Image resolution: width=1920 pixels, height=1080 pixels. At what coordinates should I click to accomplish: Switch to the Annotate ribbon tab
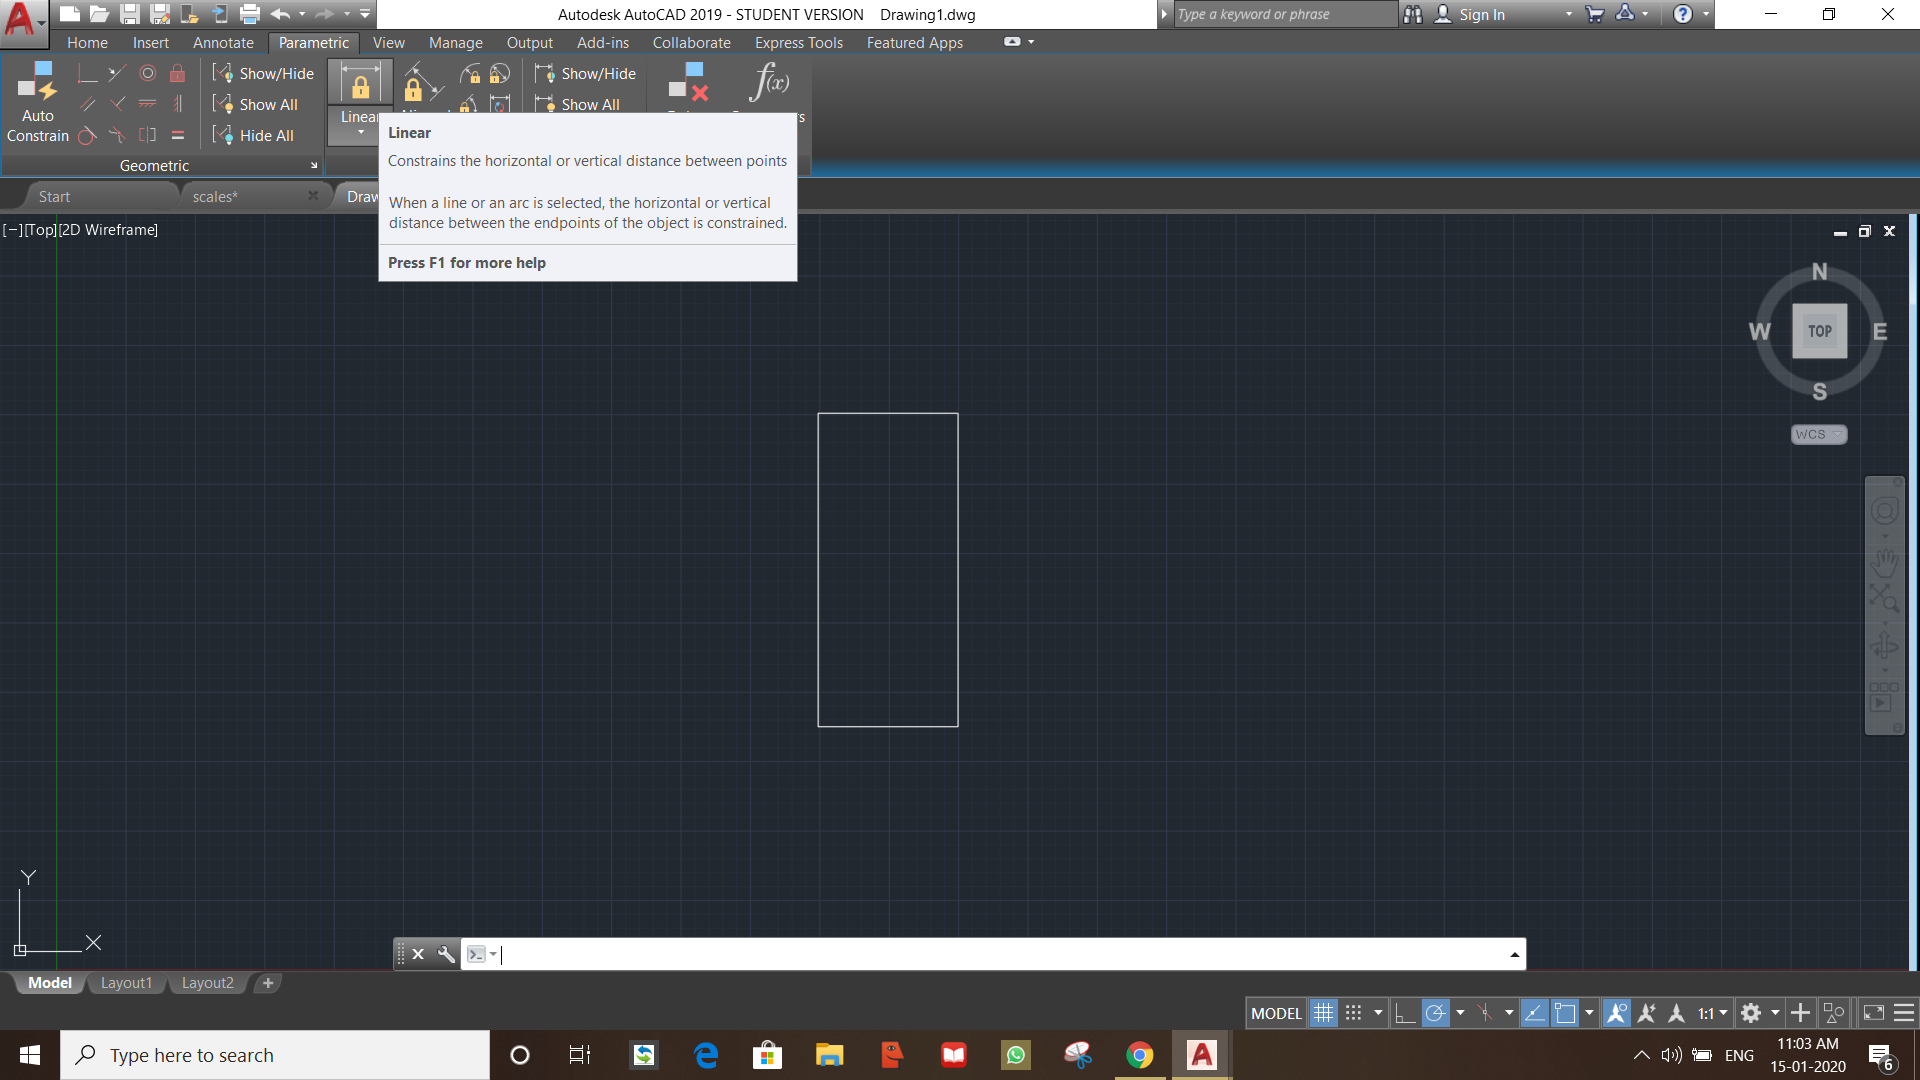tap(223, 43)
